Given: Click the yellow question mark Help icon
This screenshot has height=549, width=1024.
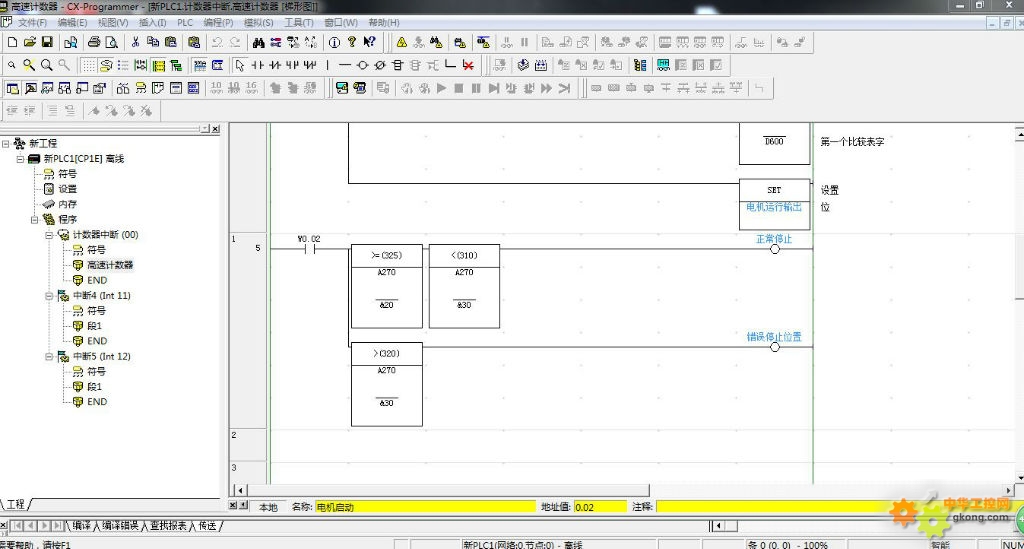Looking at the screenshot, I should tap(352, 42).
